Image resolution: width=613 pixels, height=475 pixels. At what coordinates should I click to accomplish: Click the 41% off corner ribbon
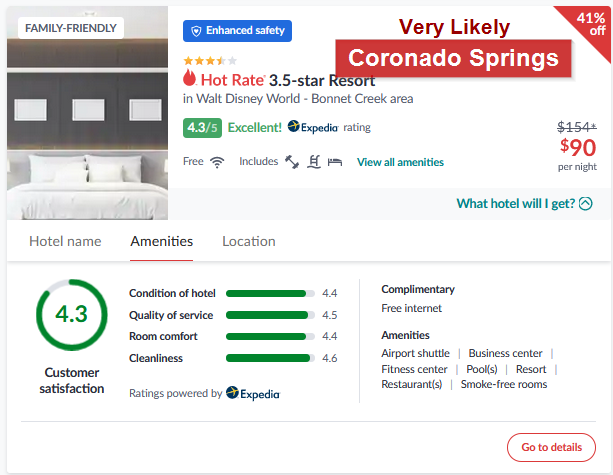[591, 24]
